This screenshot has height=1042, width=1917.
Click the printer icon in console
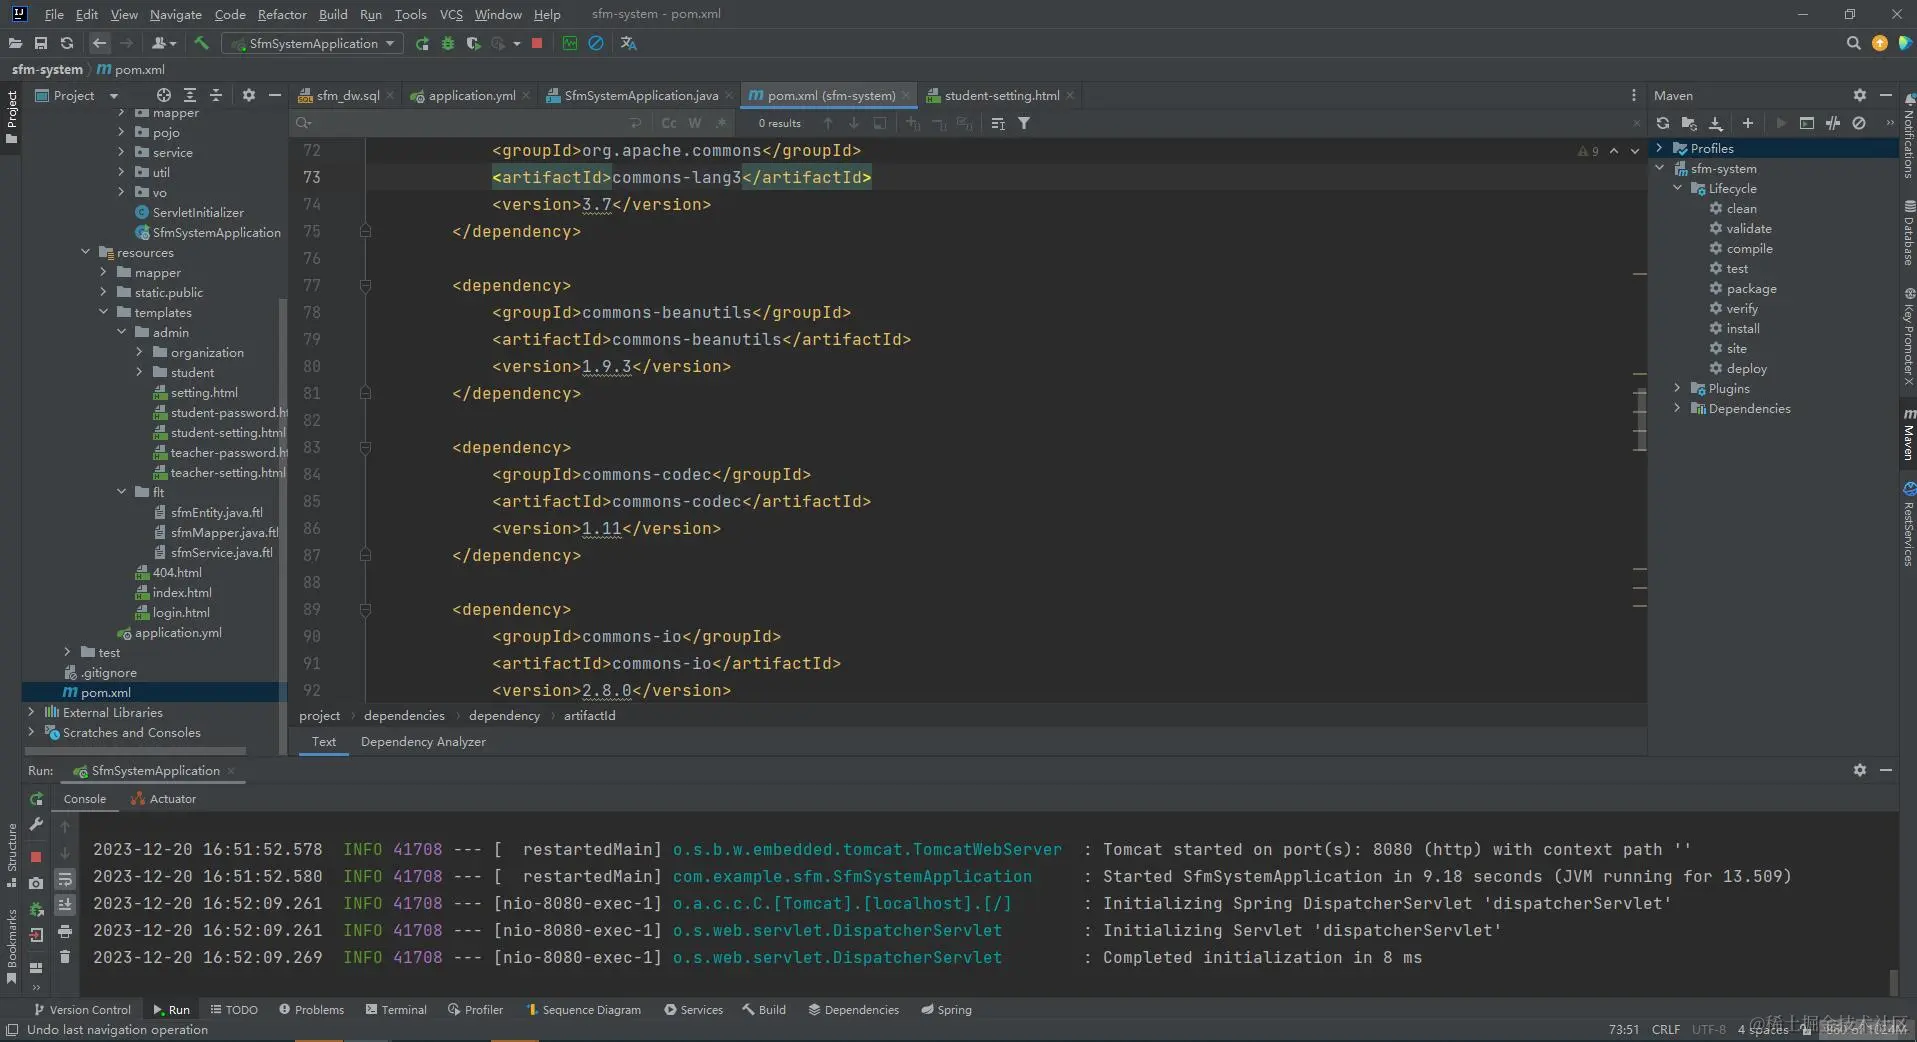65,931
